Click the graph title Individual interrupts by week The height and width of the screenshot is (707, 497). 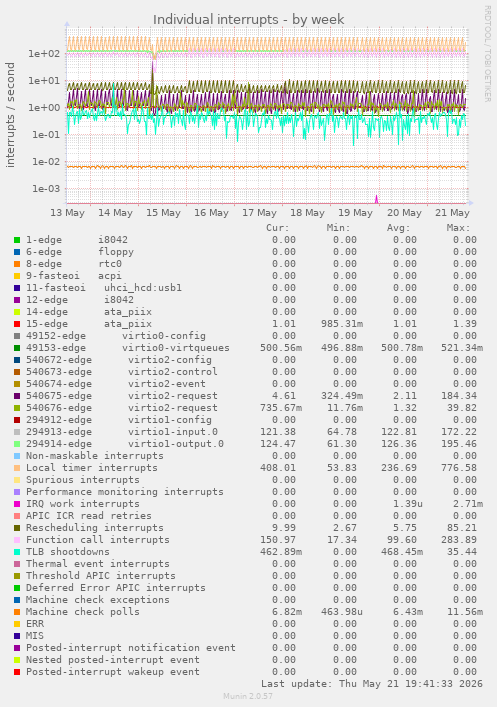click(248, 19)
